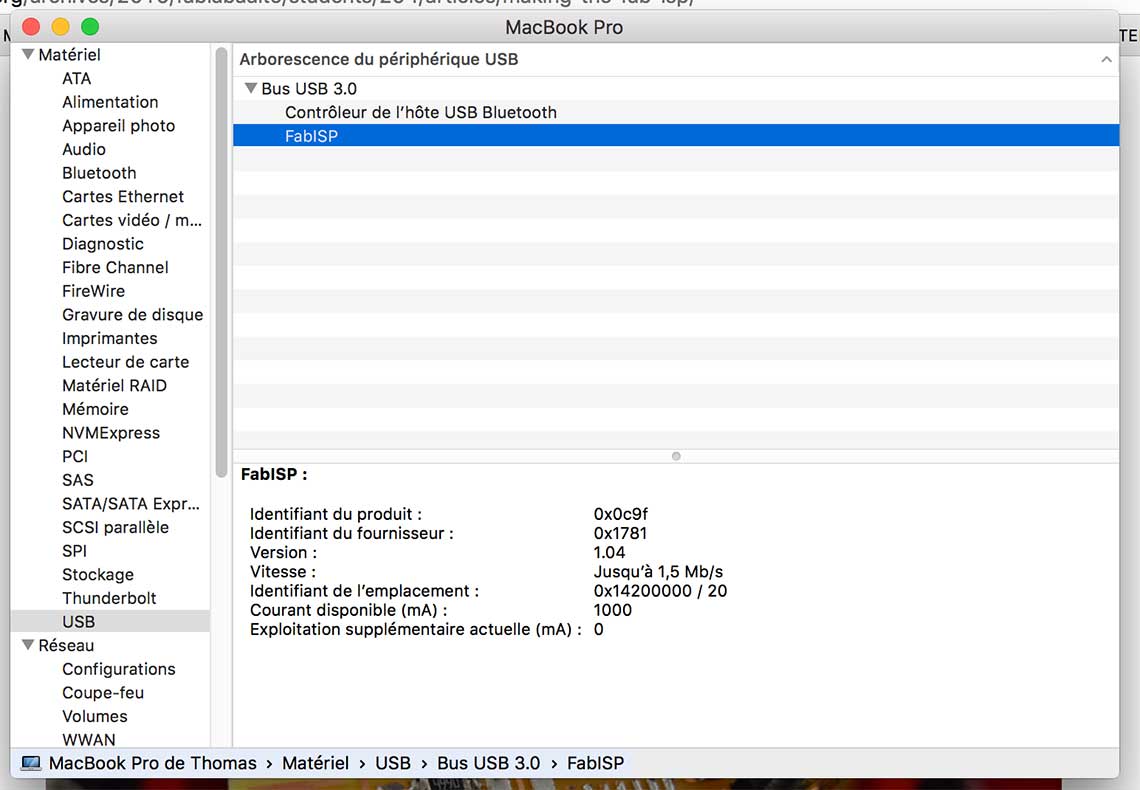Select Coupe-feu under Réseau
Viewport: 1140px width, 790px height.
click(x=103, y=693)
